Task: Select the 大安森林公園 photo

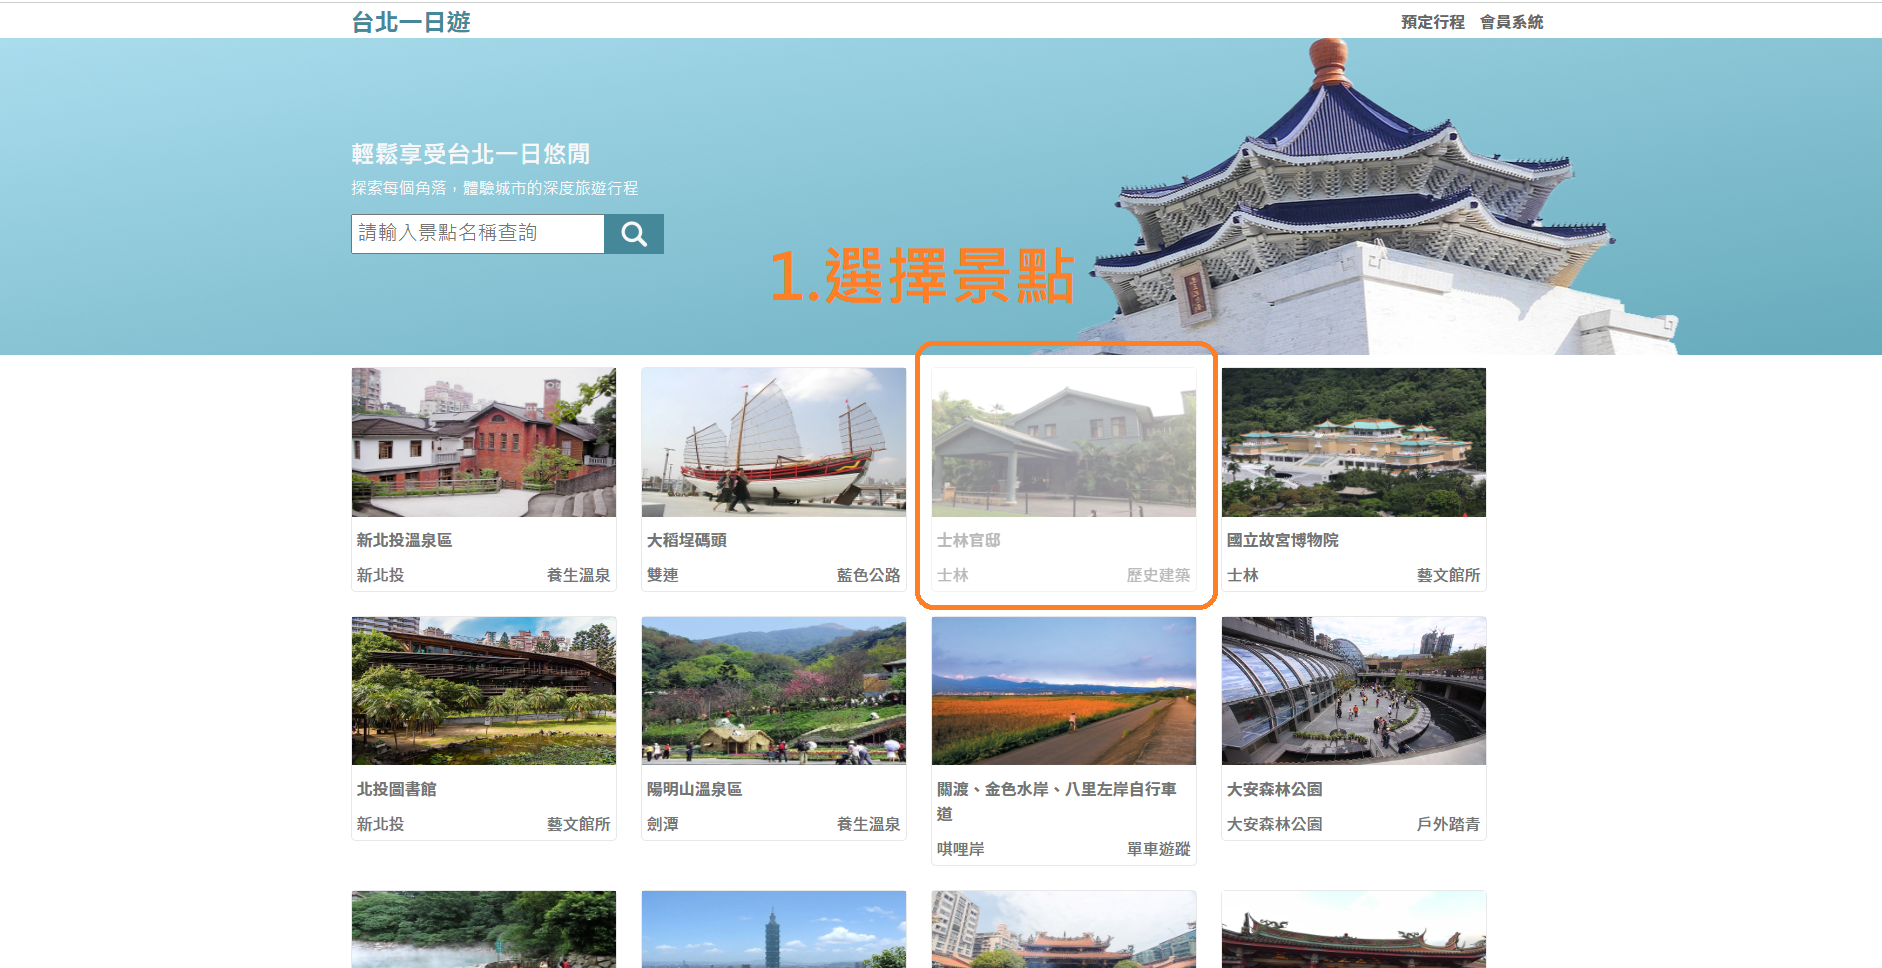Action: (x=1354, y=691)
